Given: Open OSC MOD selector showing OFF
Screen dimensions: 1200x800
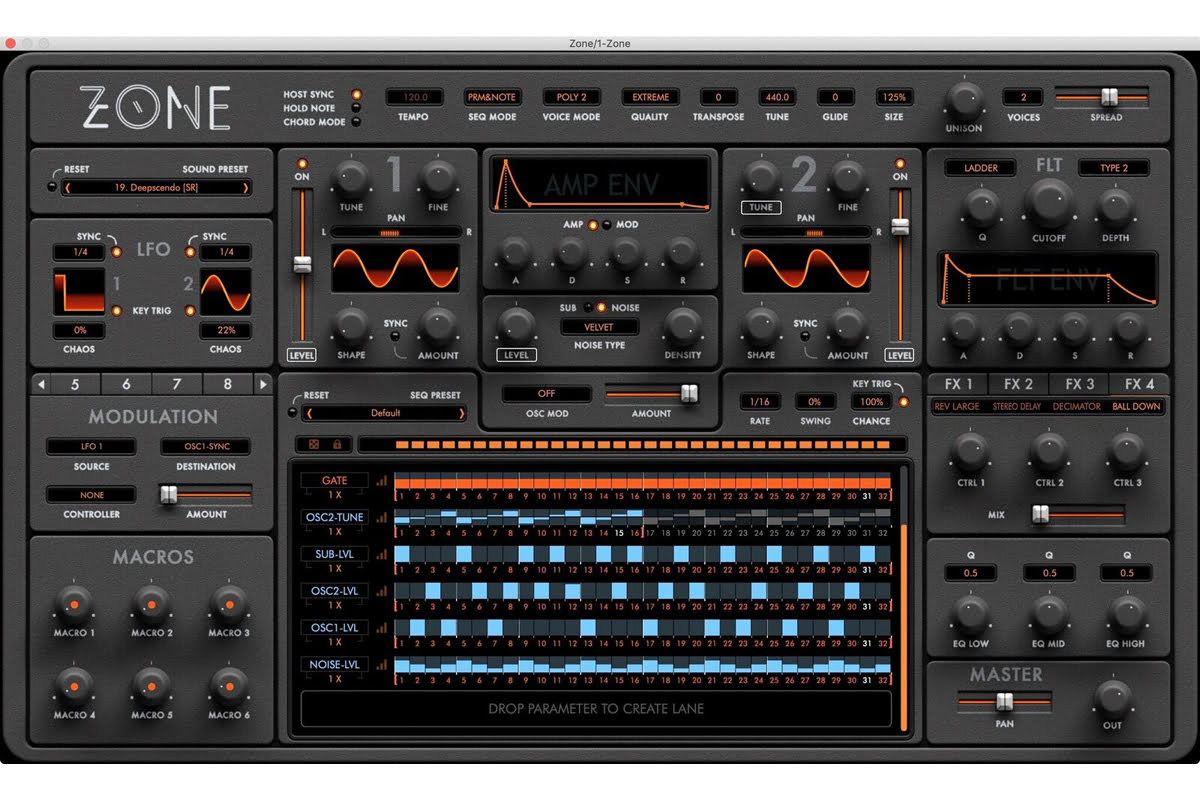Looking at the screenshot, I should click(x=547, y=394).
